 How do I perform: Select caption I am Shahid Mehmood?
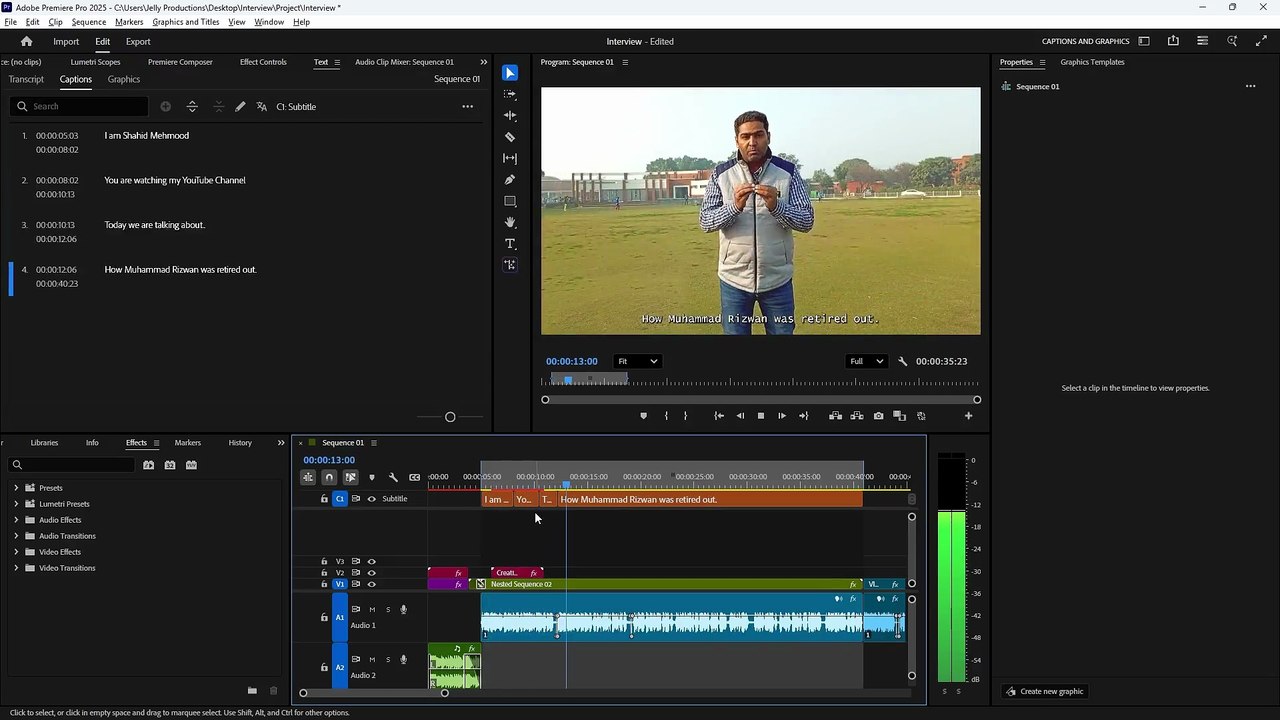pos(146,135)
